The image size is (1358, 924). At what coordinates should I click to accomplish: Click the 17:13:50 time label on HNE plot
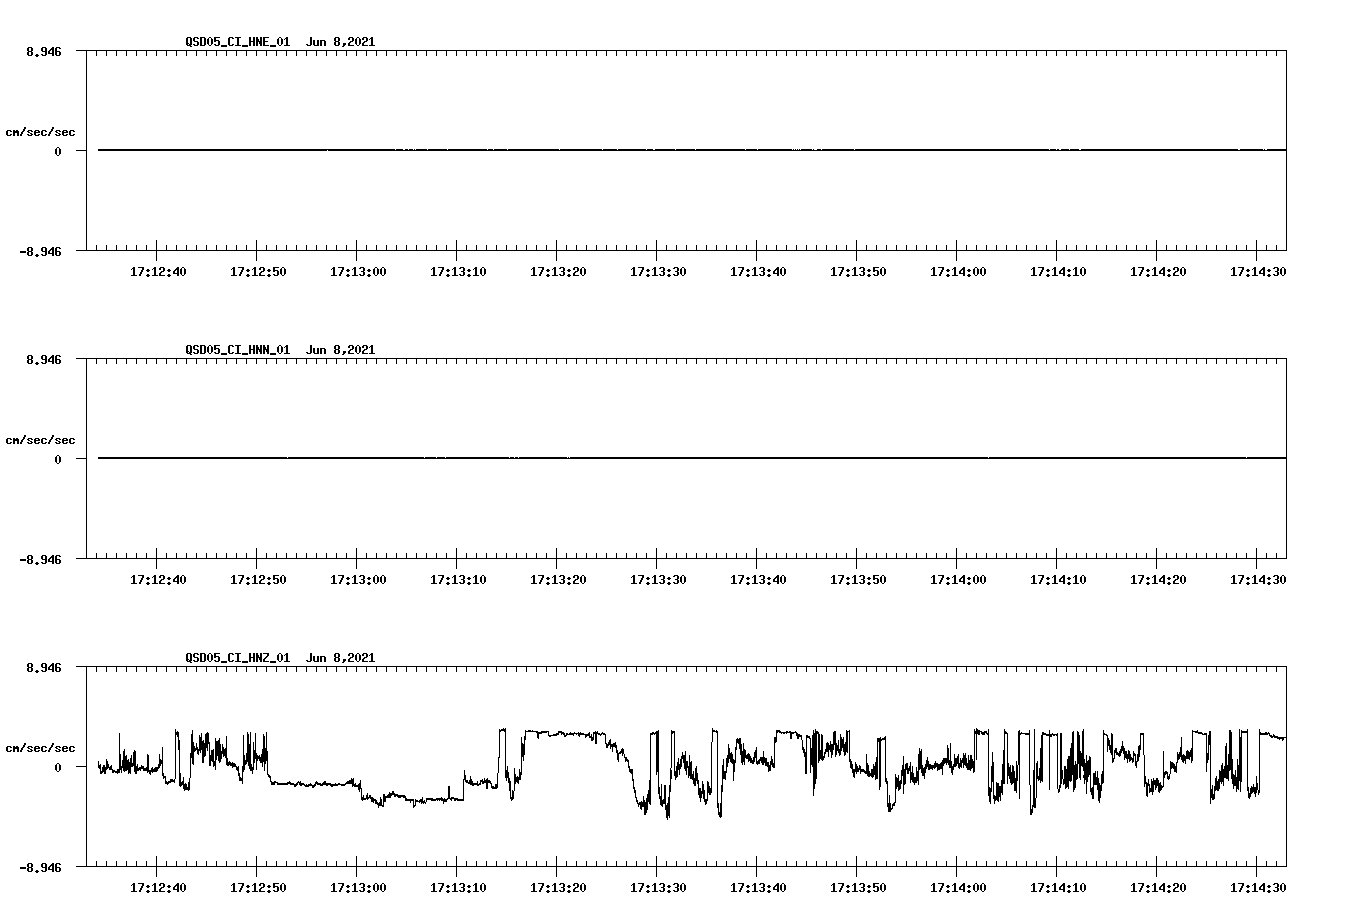click(858, 272)
